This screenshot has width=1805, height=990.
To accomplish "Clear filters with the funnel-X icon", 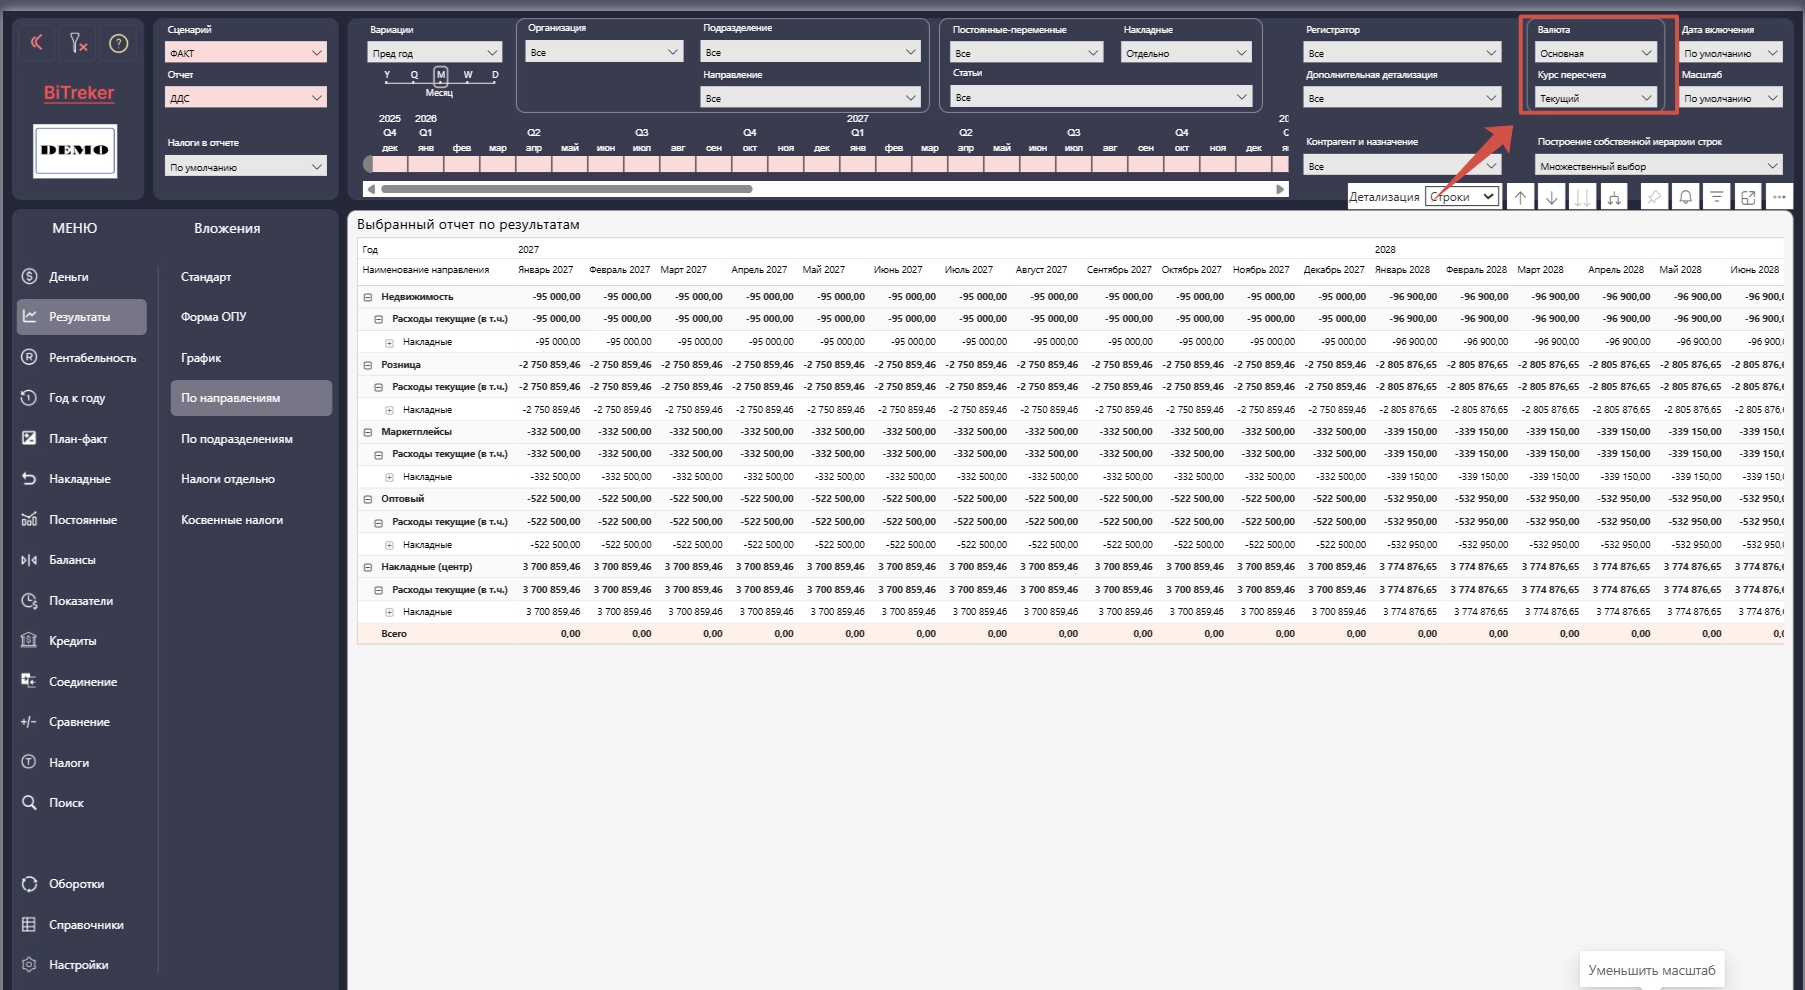I will click(x=78, y=43).
